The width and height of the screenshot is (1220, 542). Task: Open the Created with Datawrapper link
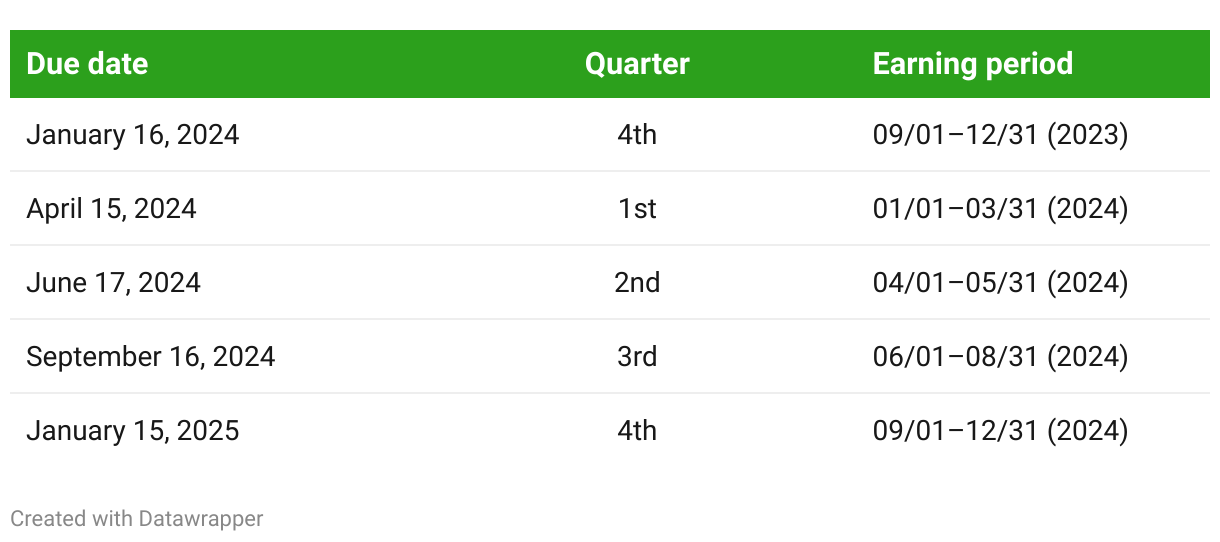[137, 518]
